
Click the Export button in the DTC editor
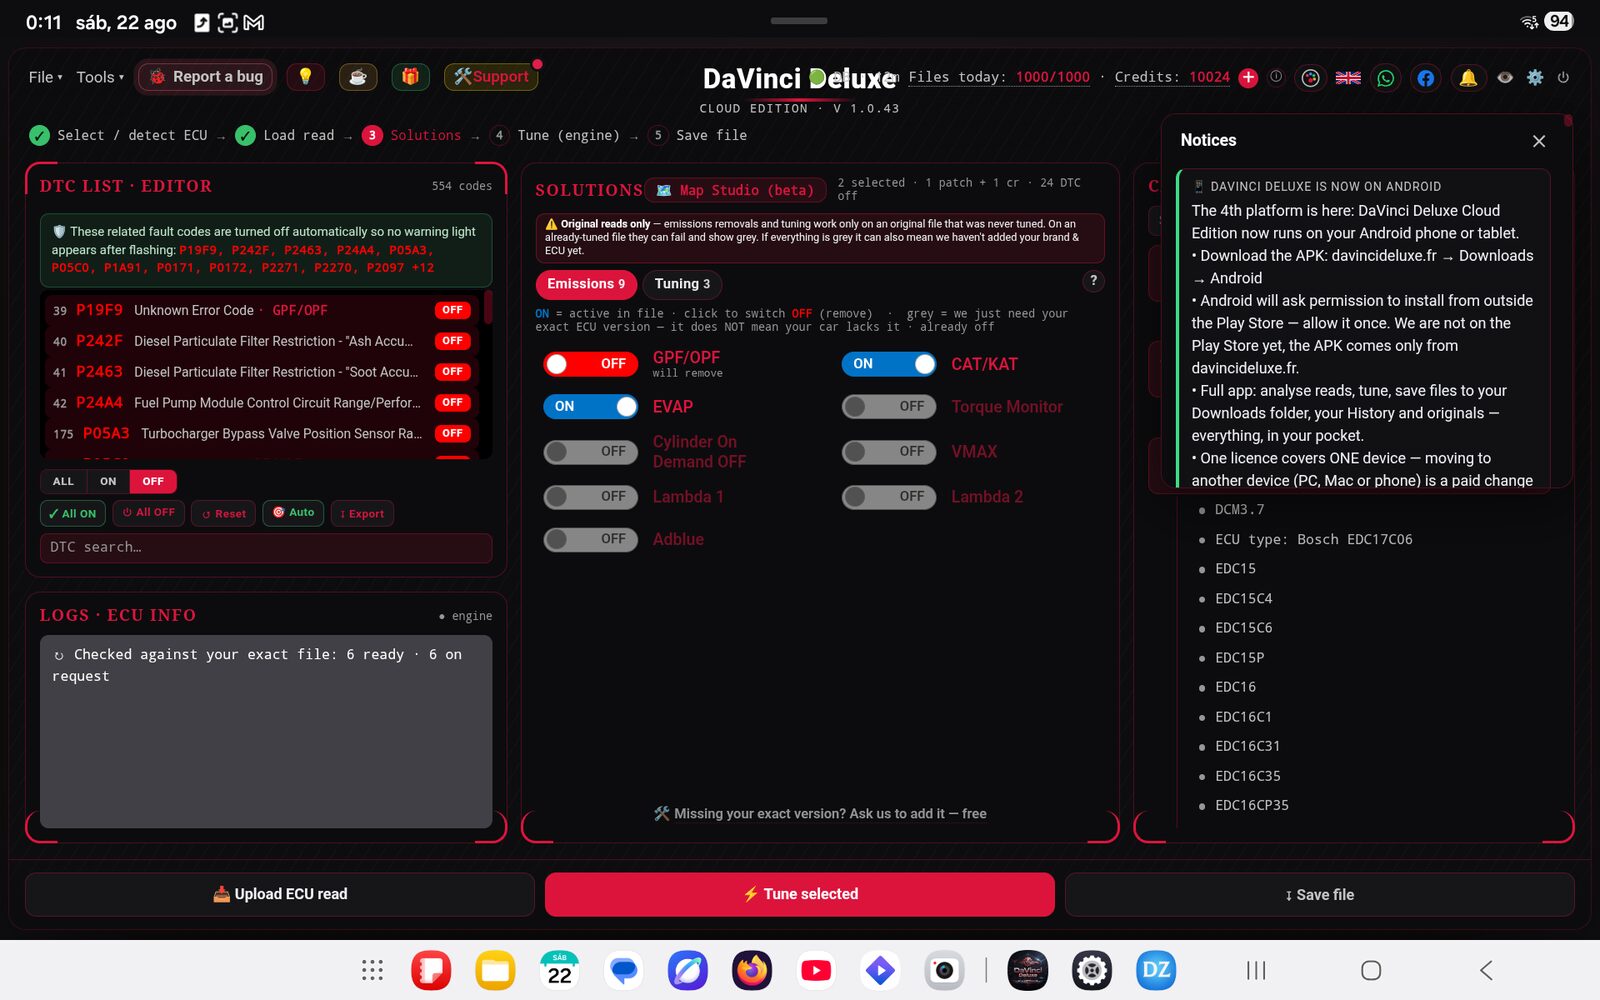coord(362,513)
